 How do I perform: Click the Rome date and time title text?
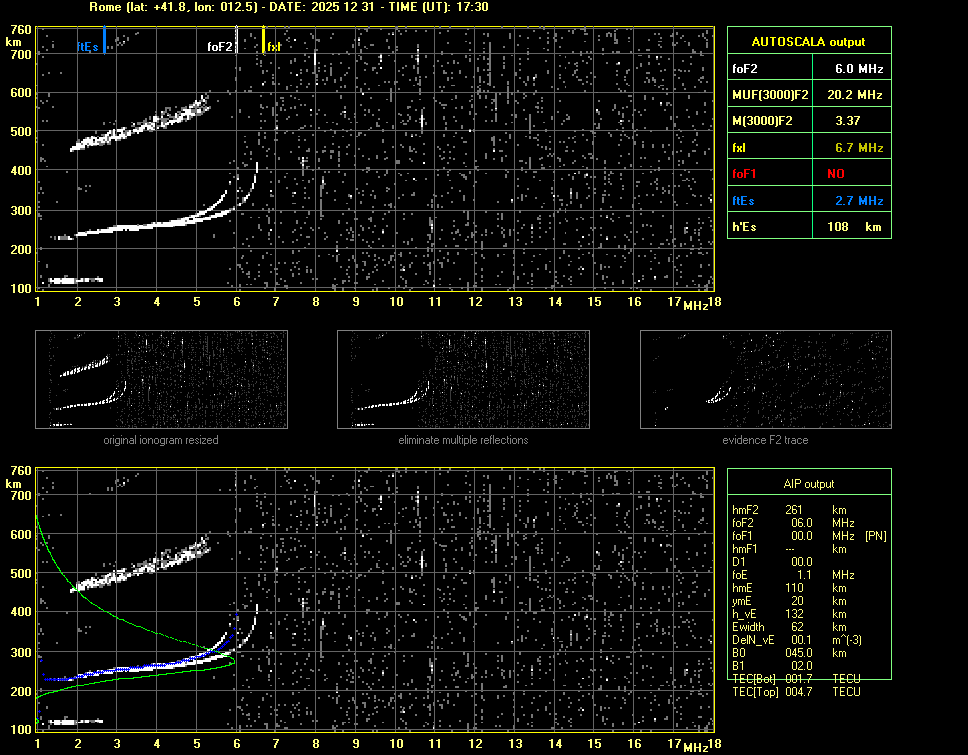click(289, 7)
